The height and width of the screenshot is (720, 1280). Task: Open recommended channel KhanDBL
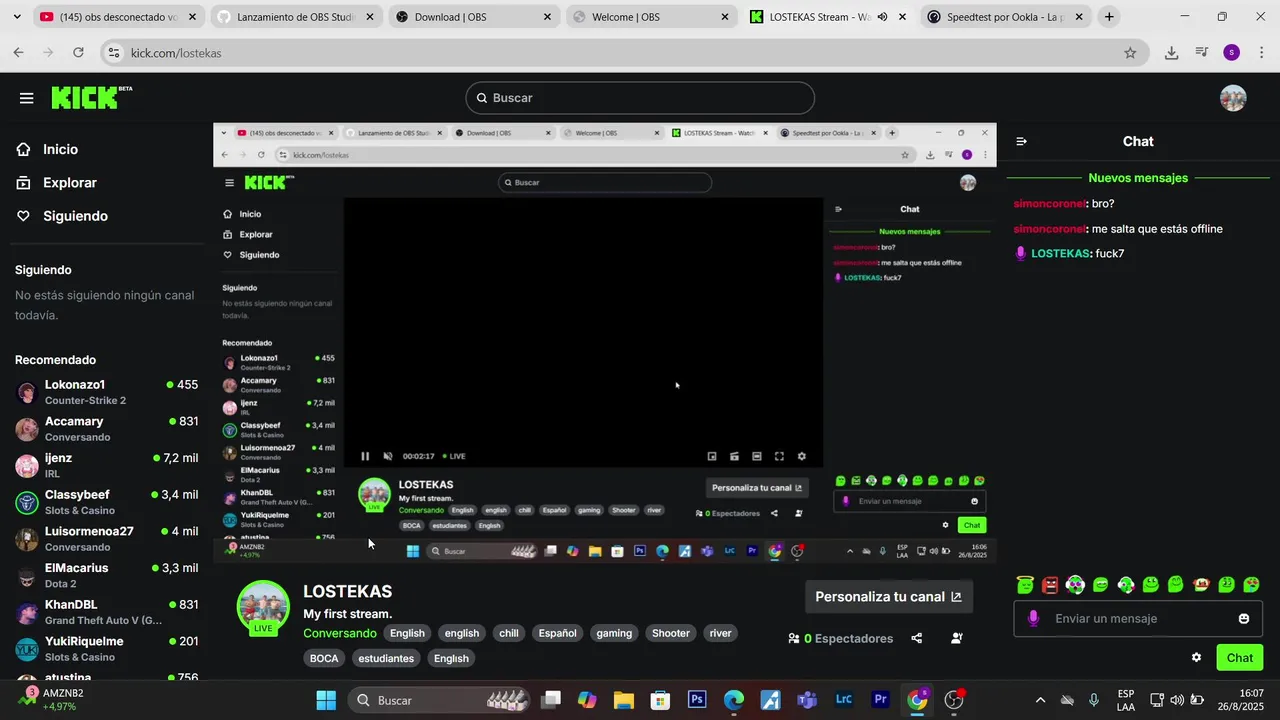point(106,612)
